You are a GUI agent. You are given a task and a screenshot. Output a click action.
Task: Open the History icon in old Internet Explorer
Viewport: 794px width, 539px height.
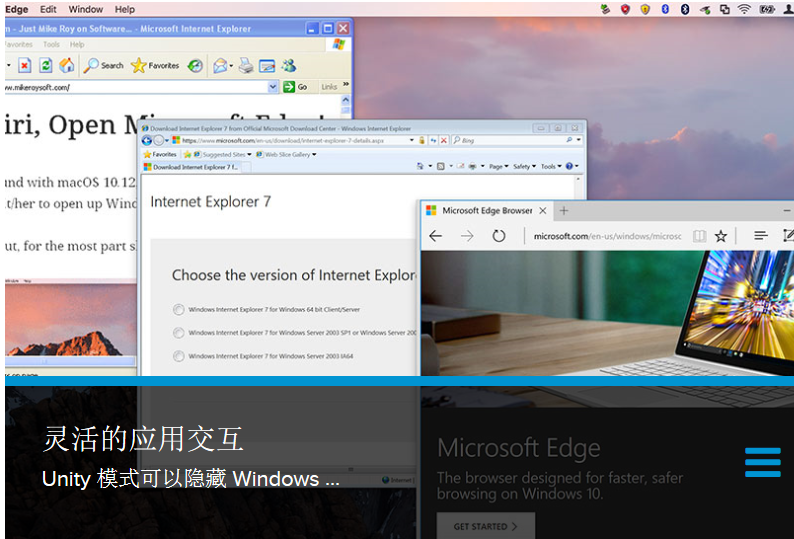click(195, 65)
